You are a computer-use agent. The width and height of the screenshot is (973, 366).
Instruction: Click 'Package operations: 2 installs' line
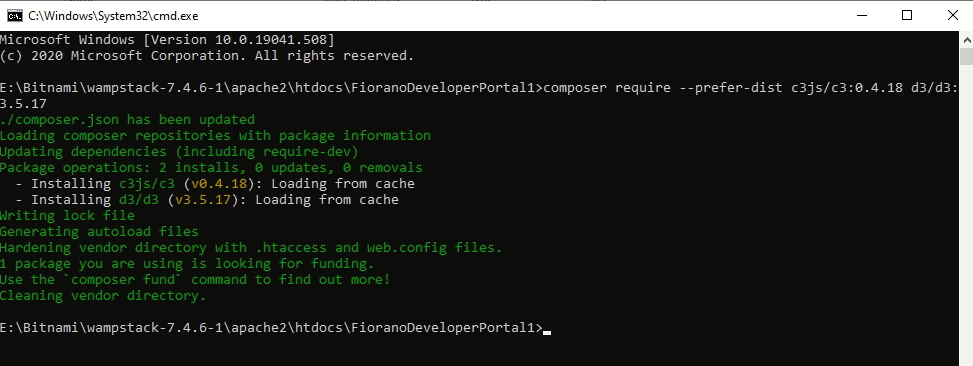click(x=211, y=167)
